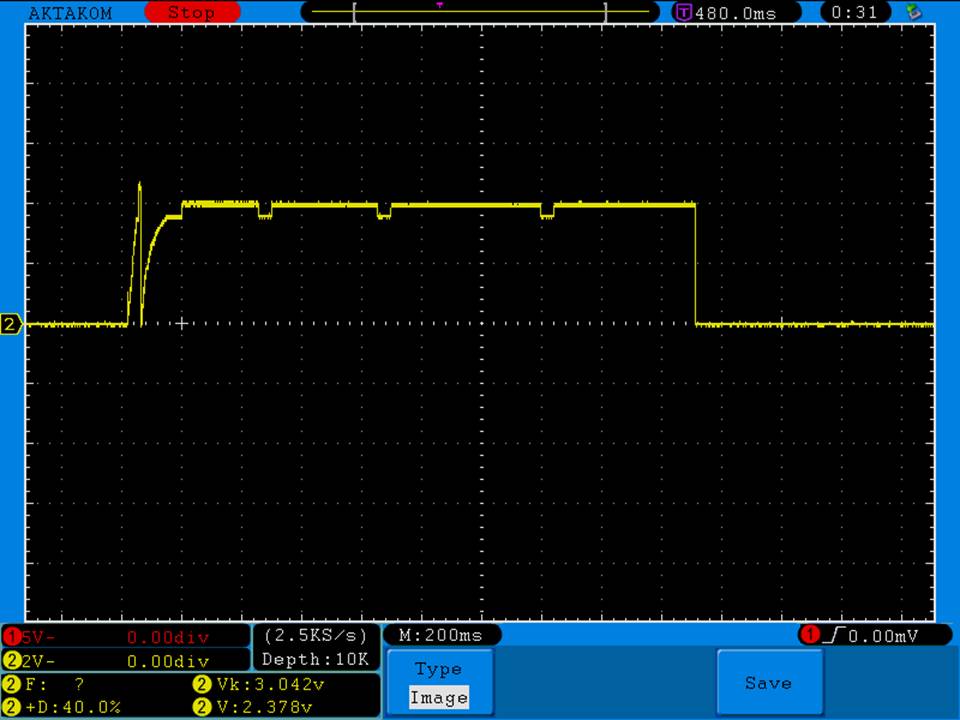Click the USB connection icon in top corner
960x720 pixels.
(912, 12)
